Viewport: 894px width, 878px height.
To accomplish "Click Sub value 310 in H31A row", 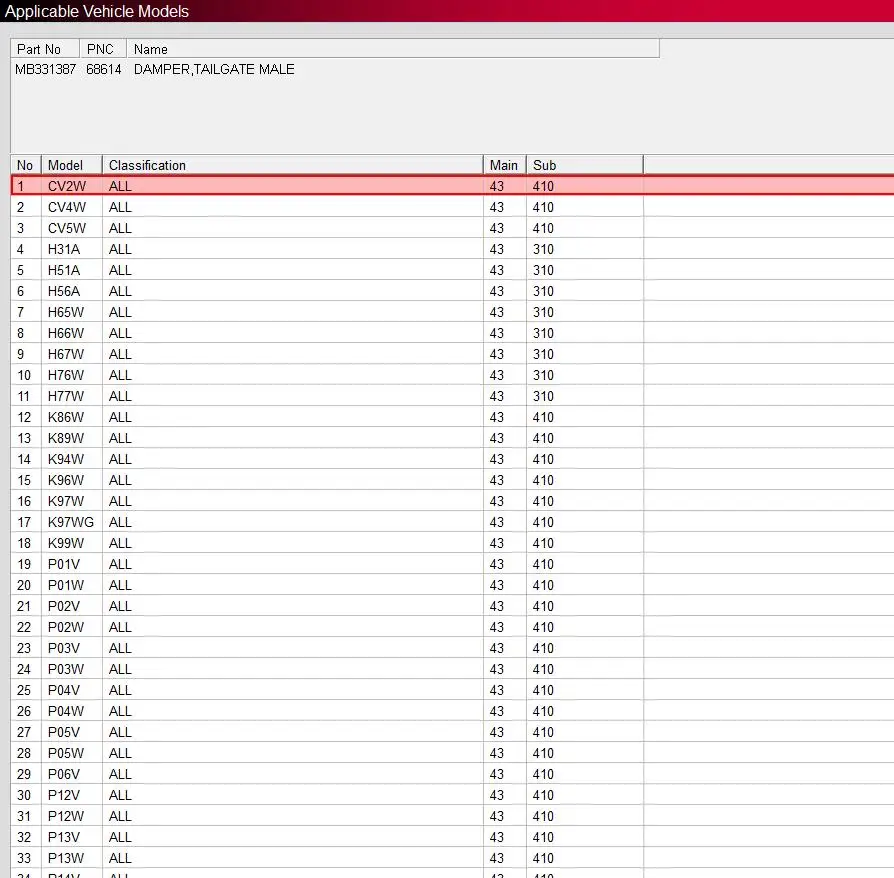I will click(543, 249).
